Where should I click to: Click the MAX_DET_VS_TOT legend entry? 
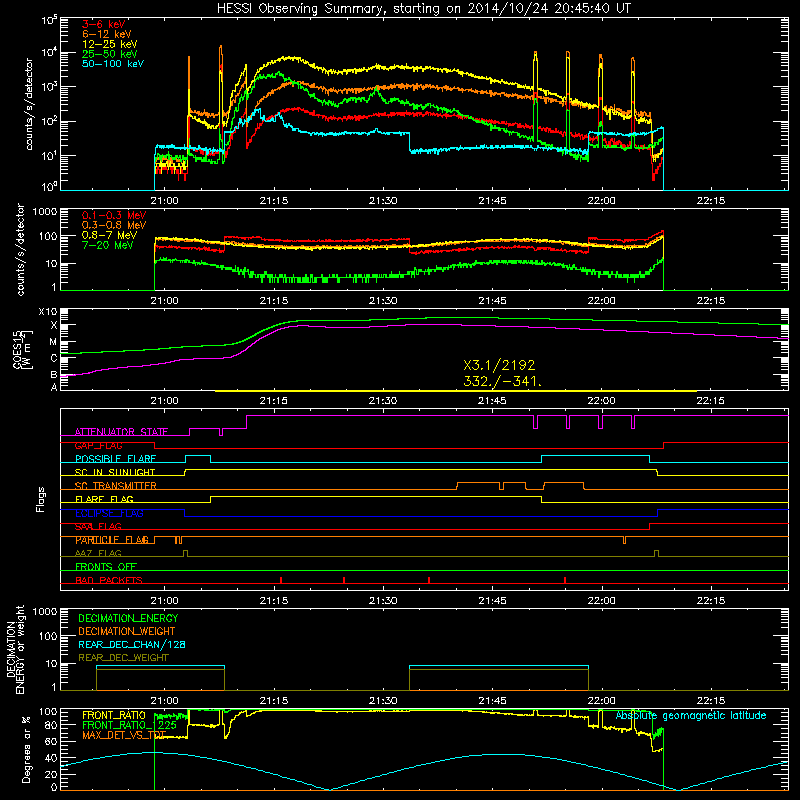(x=124, y=735)
